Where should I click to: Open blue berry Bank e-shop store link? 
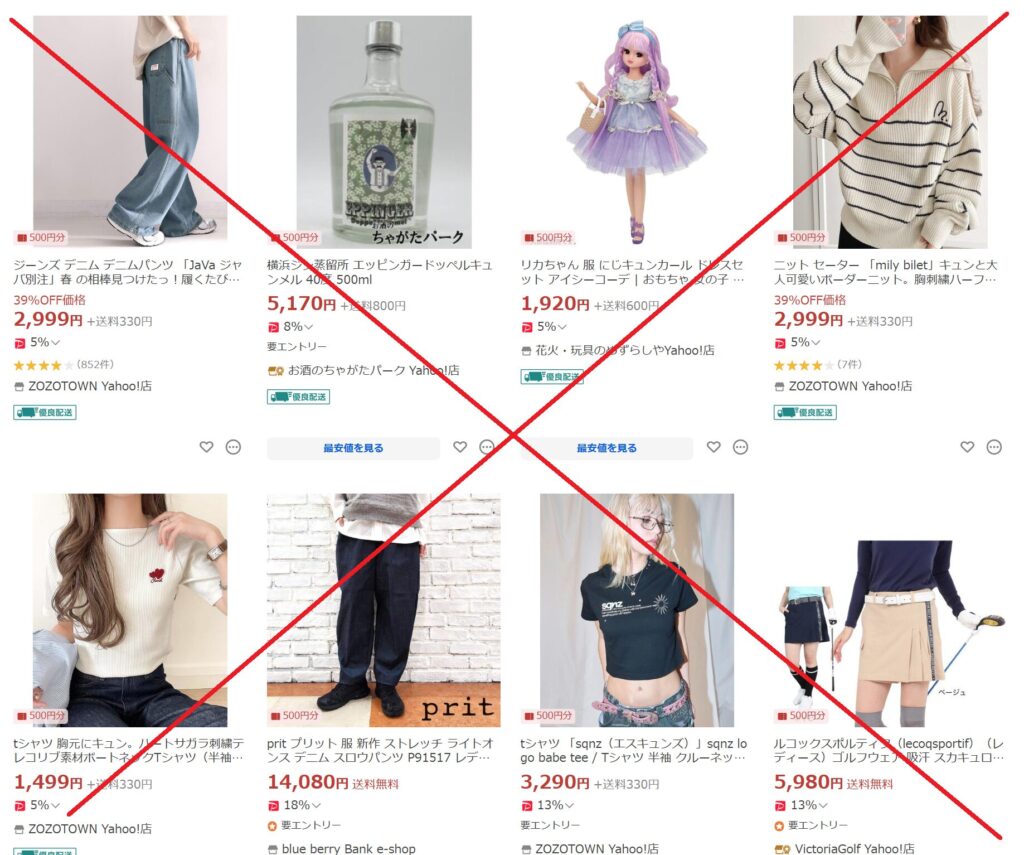(342, 848)
